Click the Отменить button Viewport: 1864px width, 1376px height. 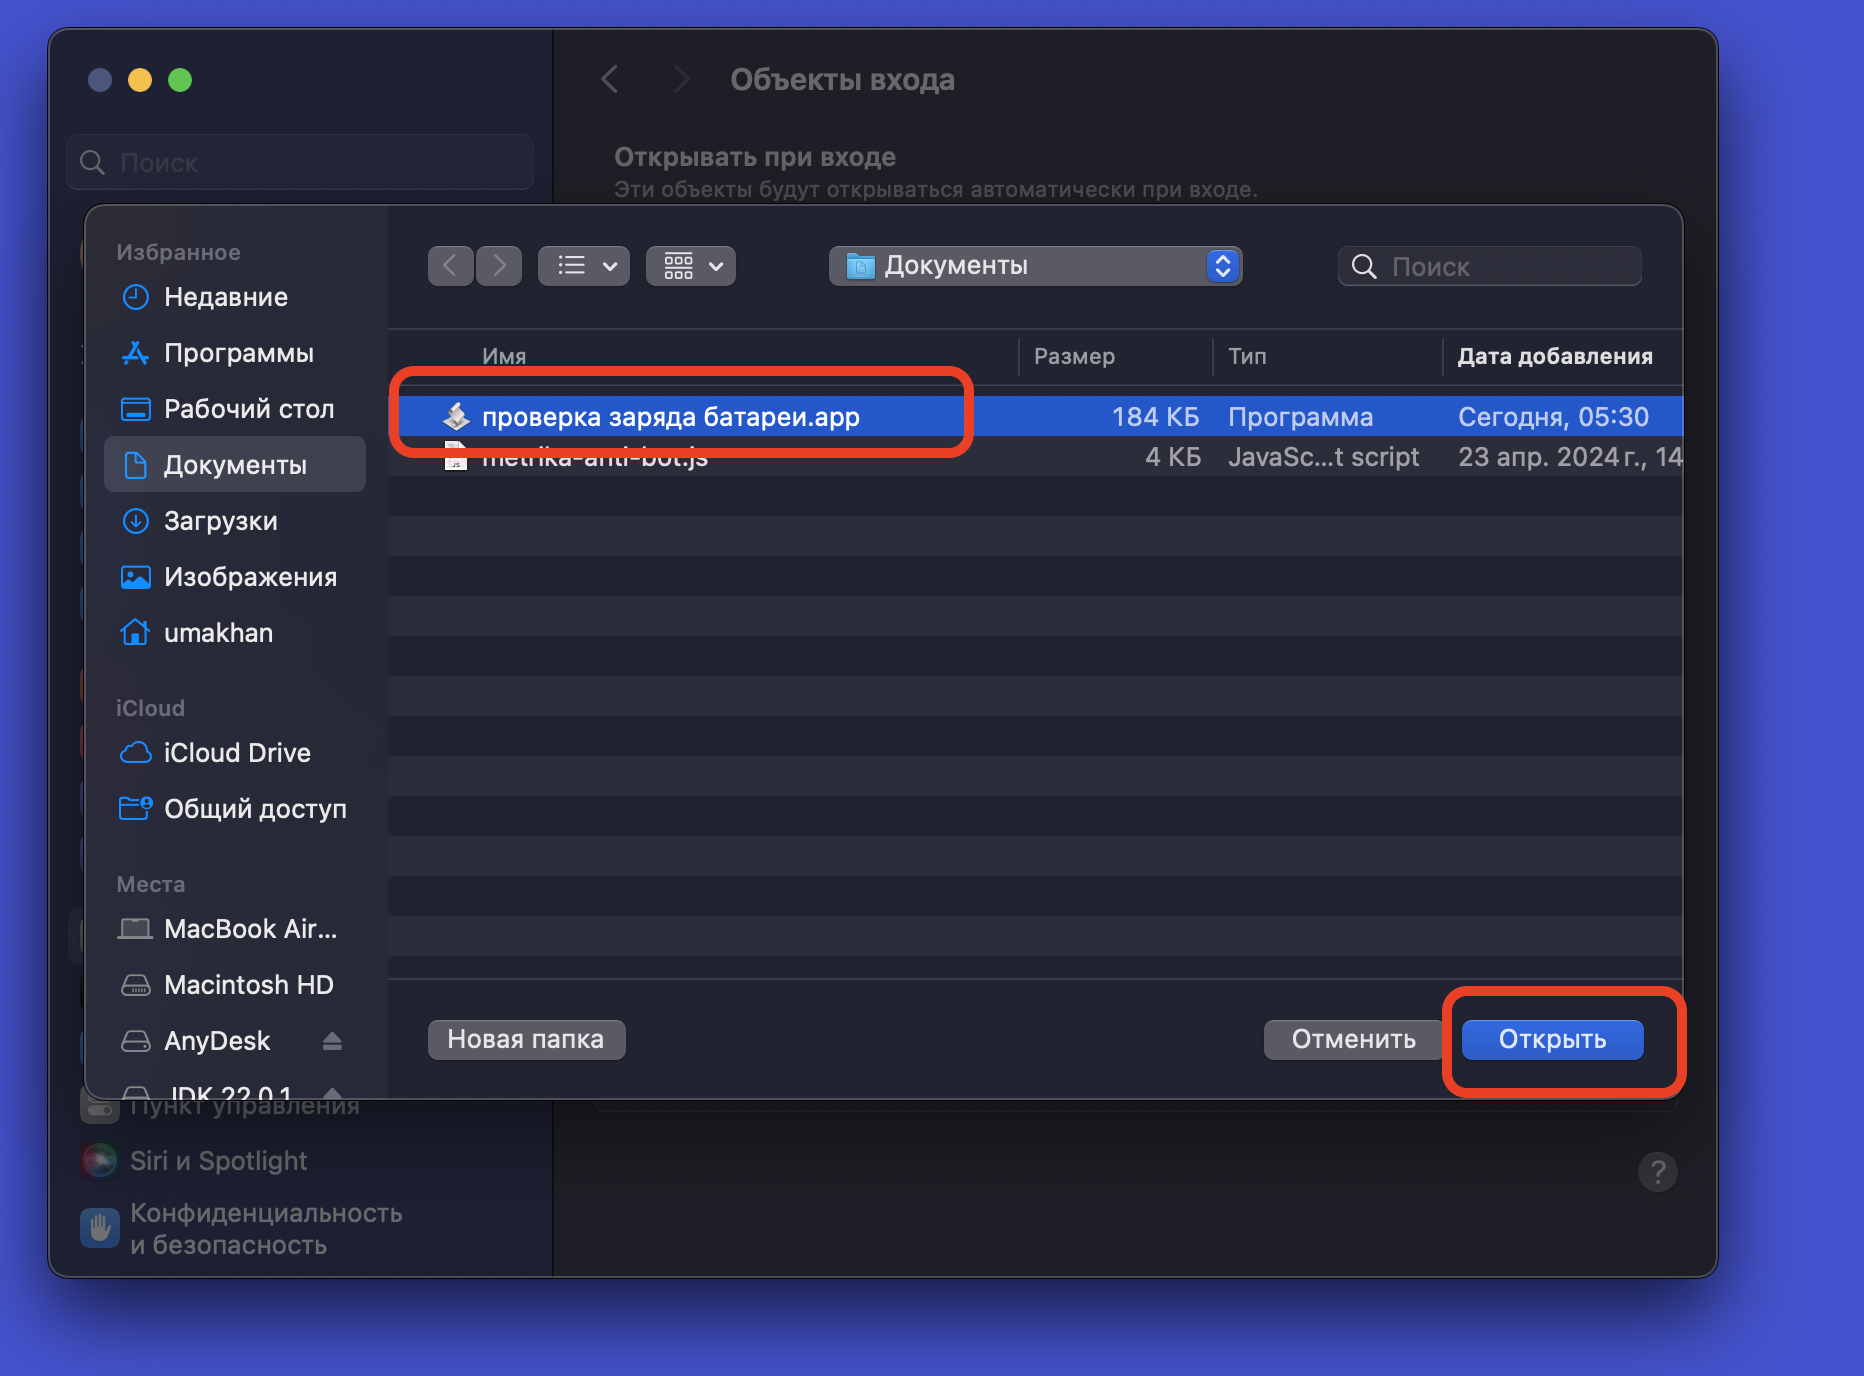tap(1353, 1039)
